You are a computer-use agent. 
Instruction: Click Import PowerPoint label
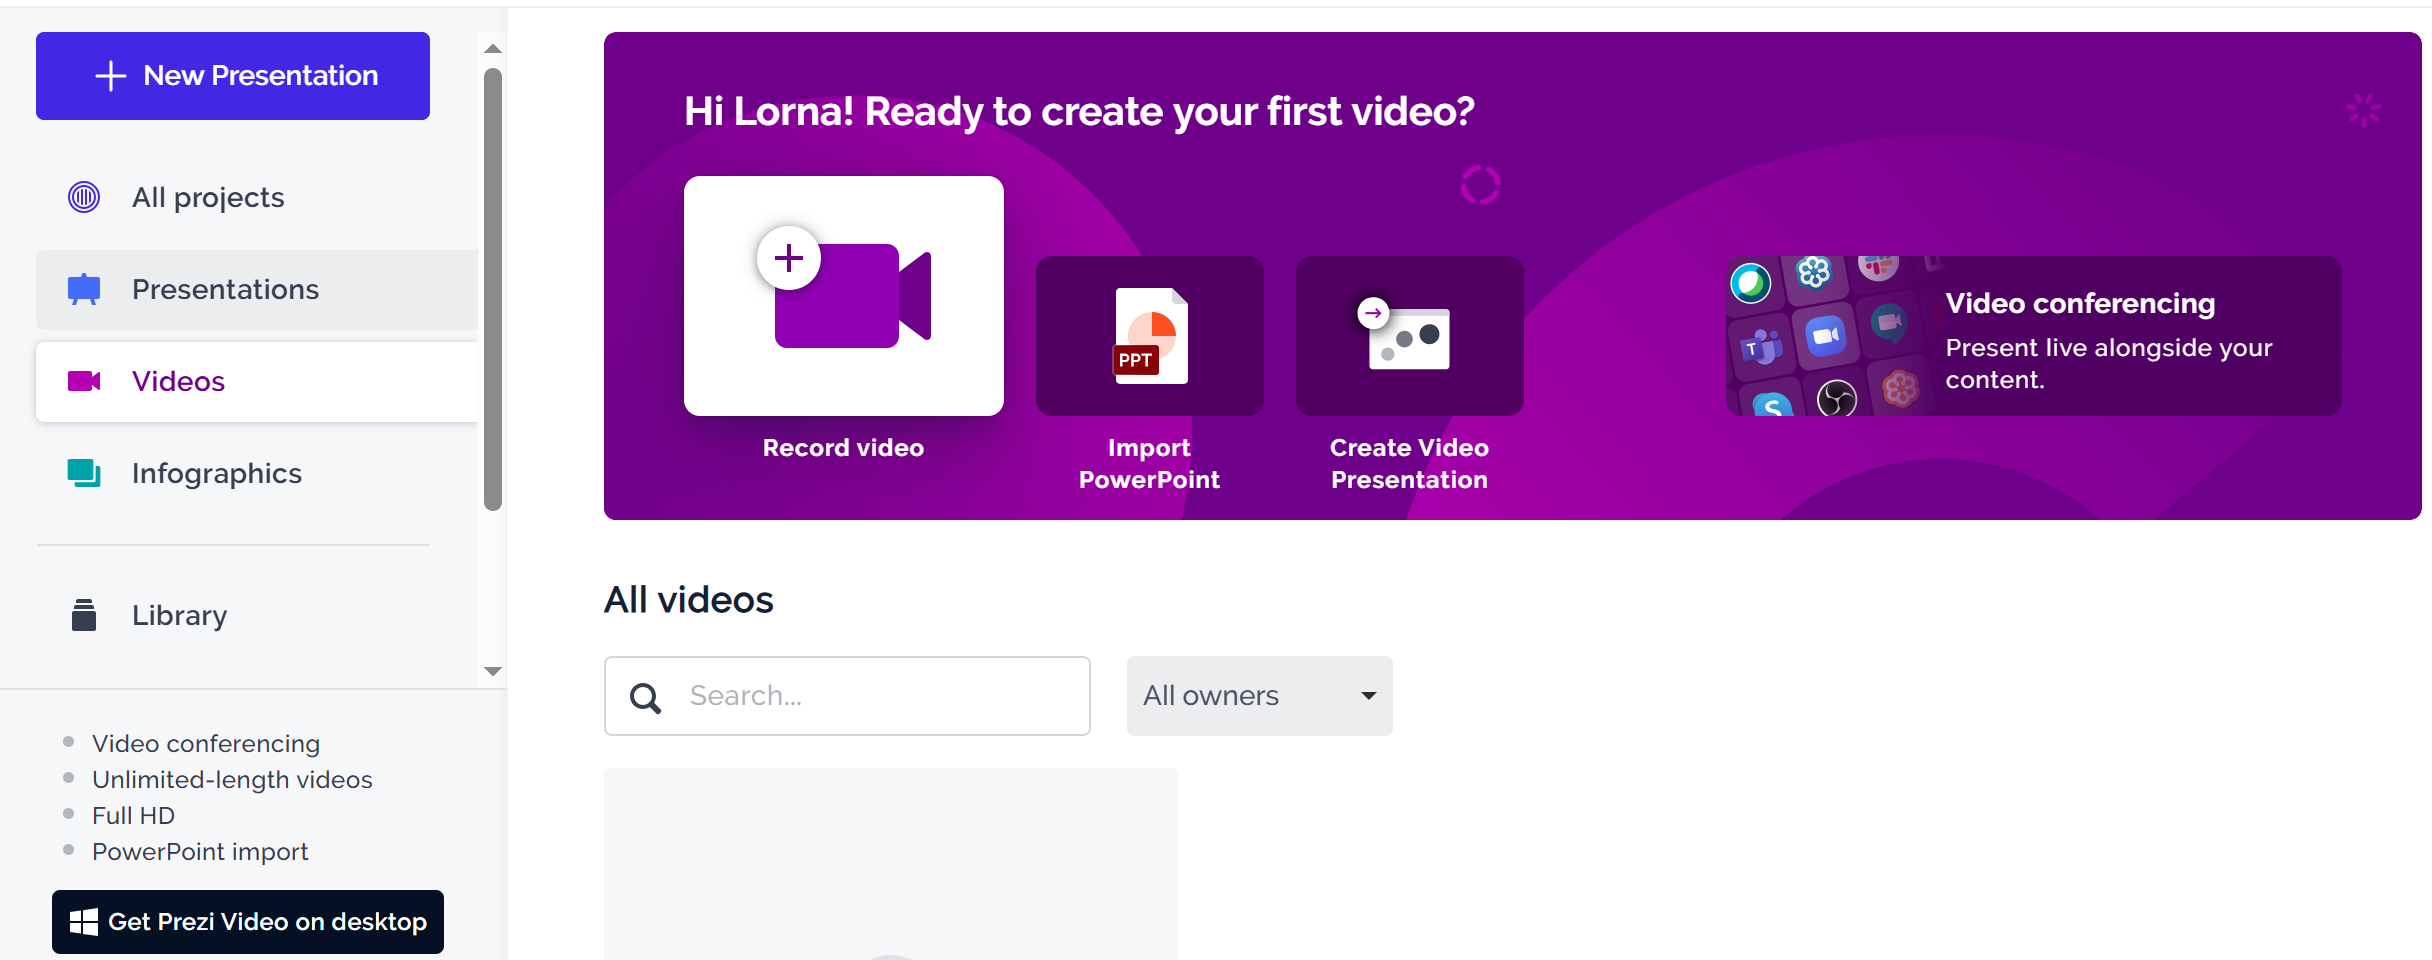click(x=1149, y=464)
